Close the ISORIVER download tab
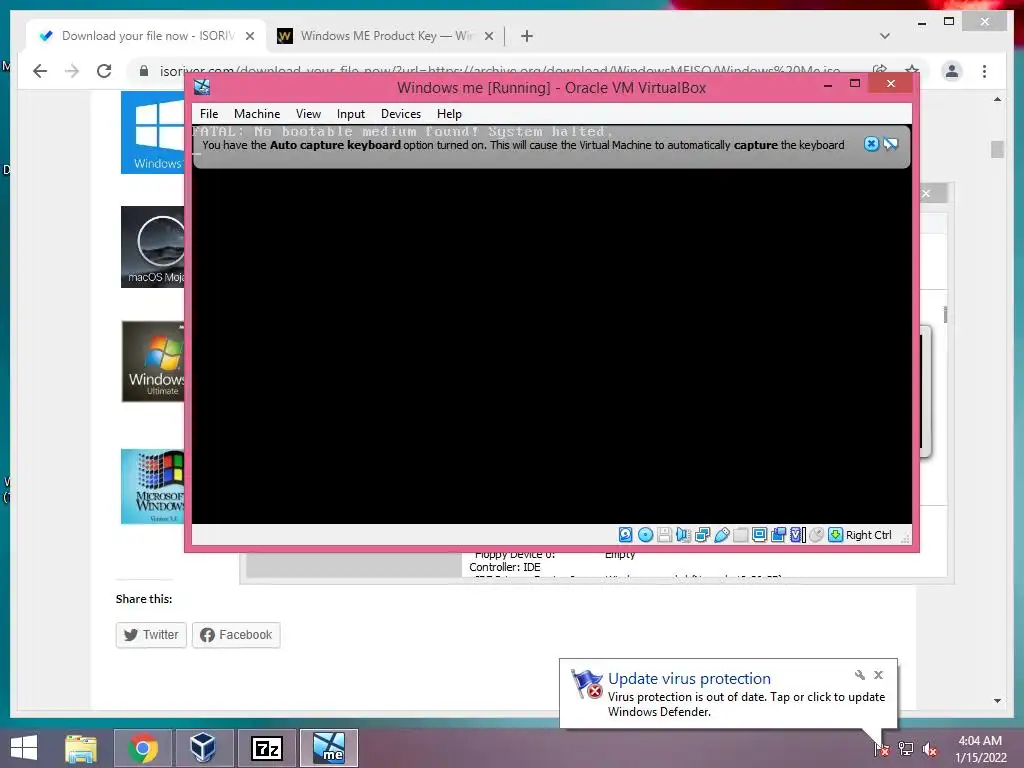Viewport: 1024px width, 768px height. click(x=249, y=37)
